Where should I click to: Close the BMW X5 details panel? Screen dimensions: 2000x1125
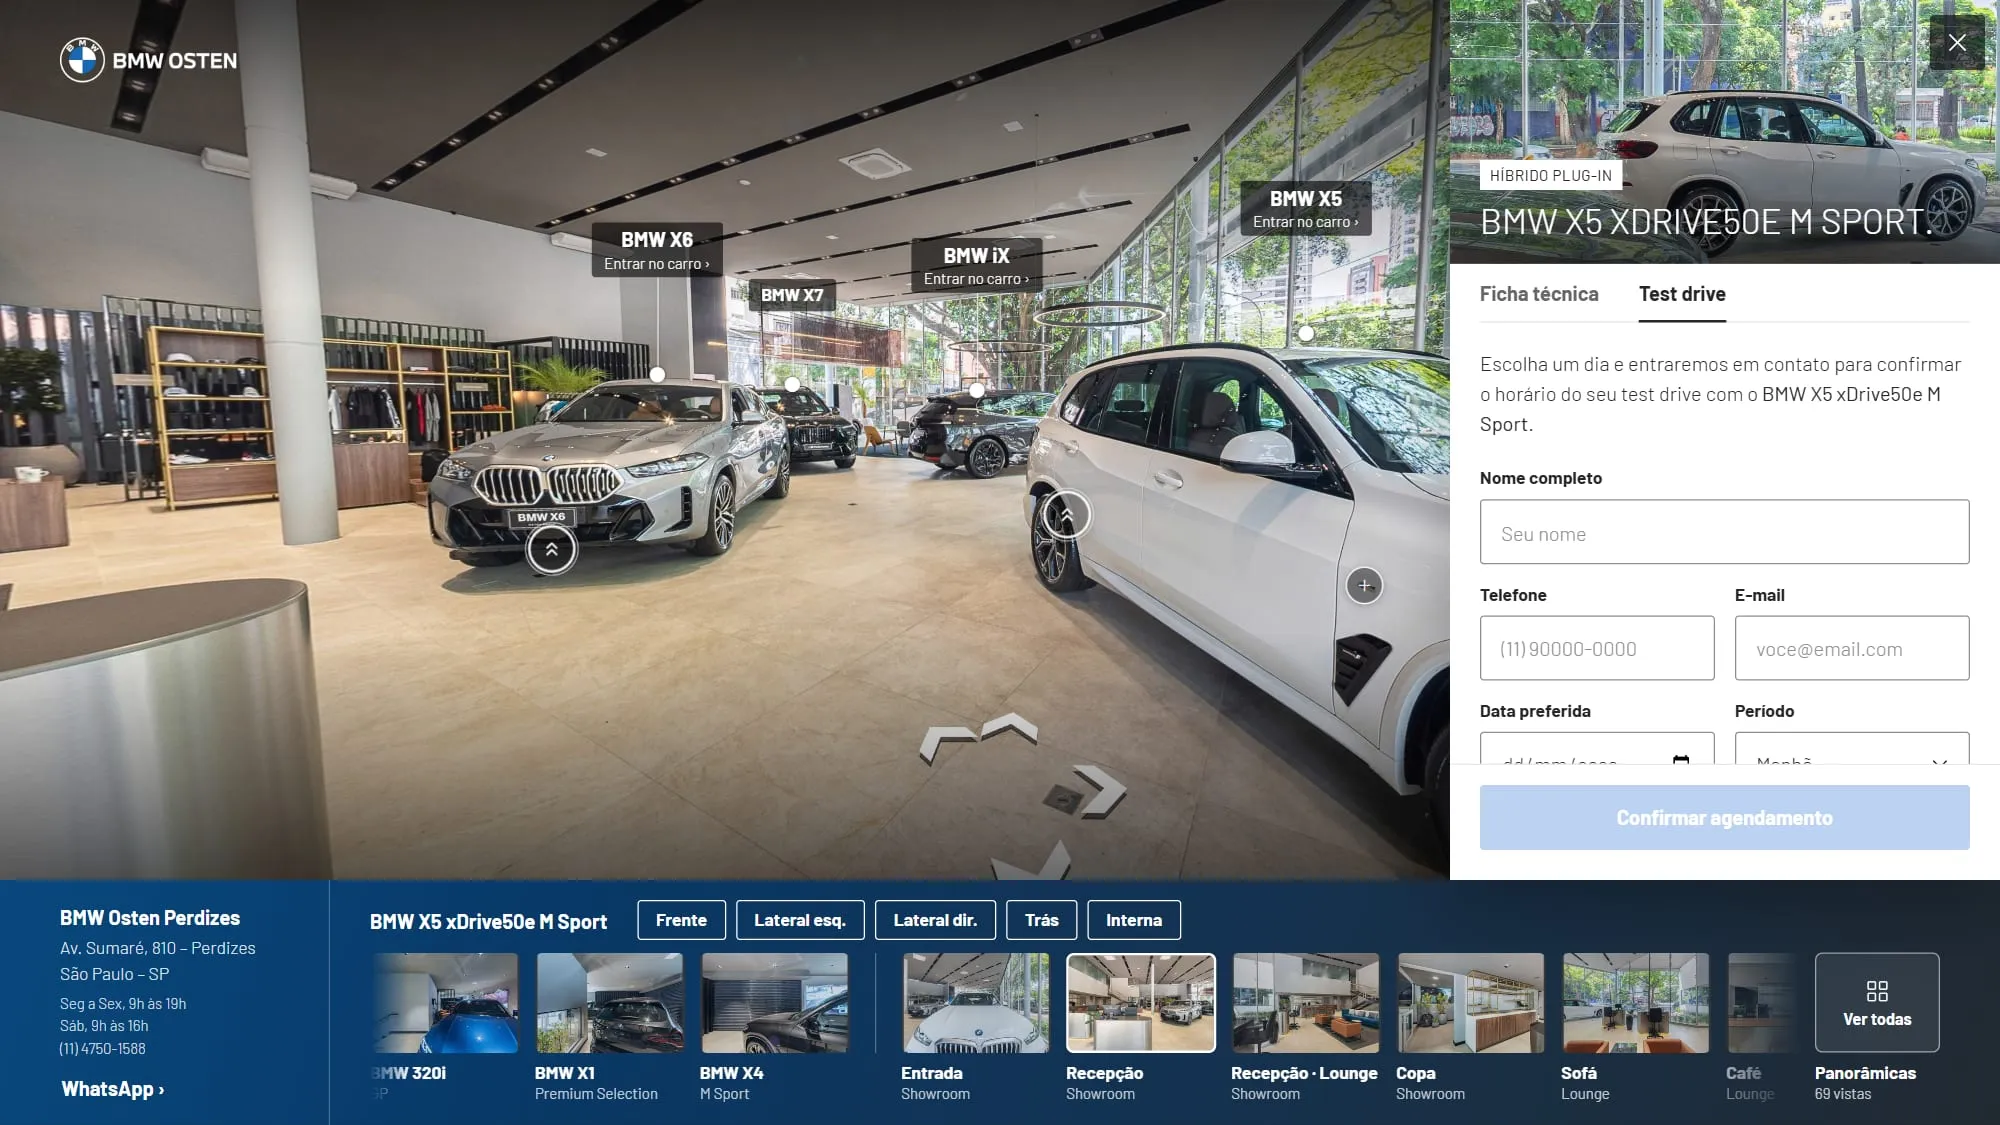point(1957,42)
